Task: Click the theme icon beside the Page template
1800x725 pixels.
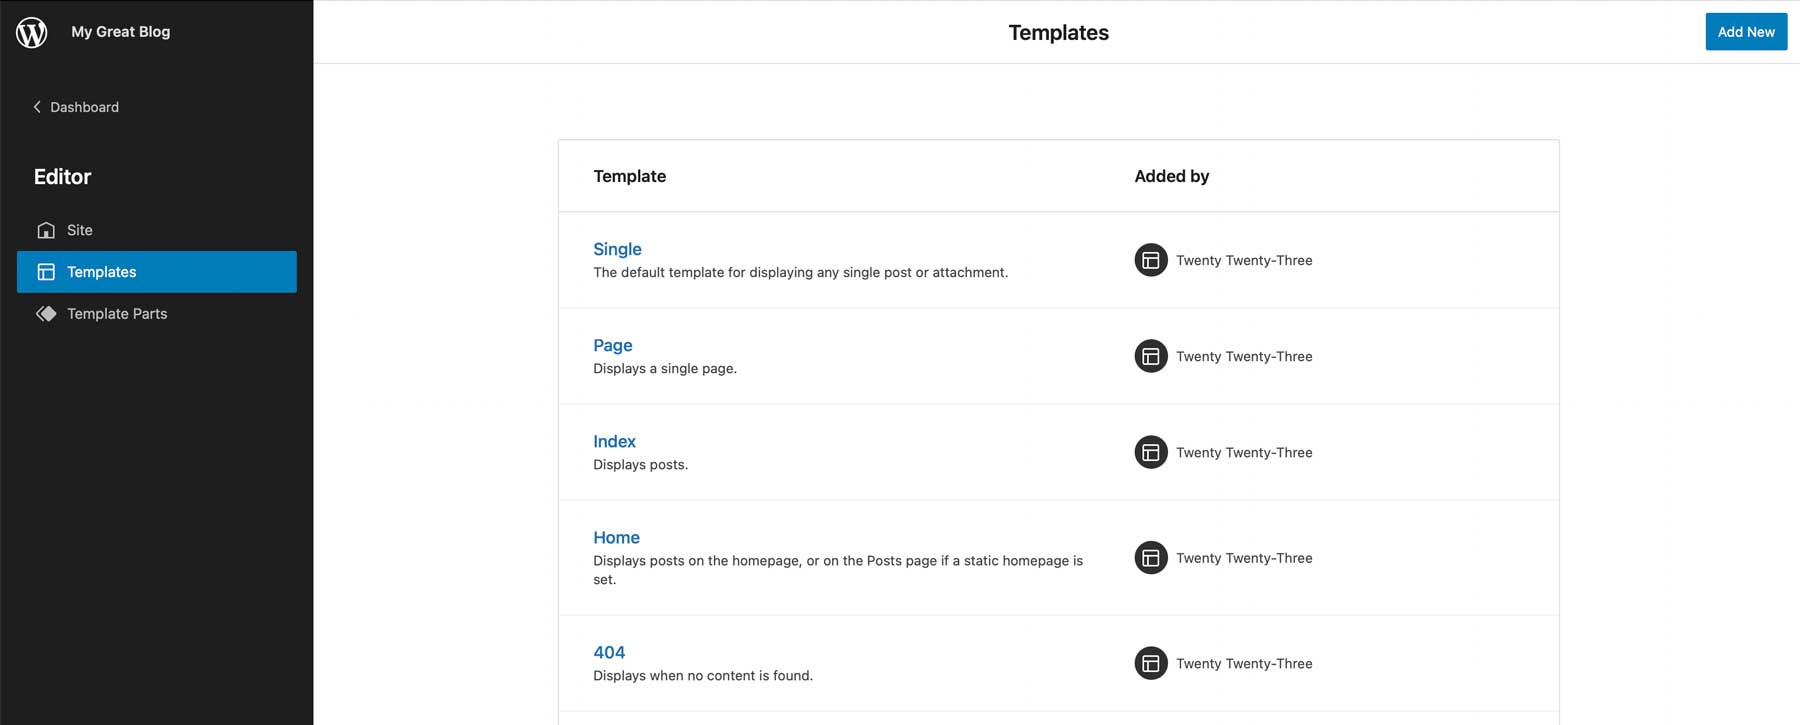Action: (x=1150, y=356)
